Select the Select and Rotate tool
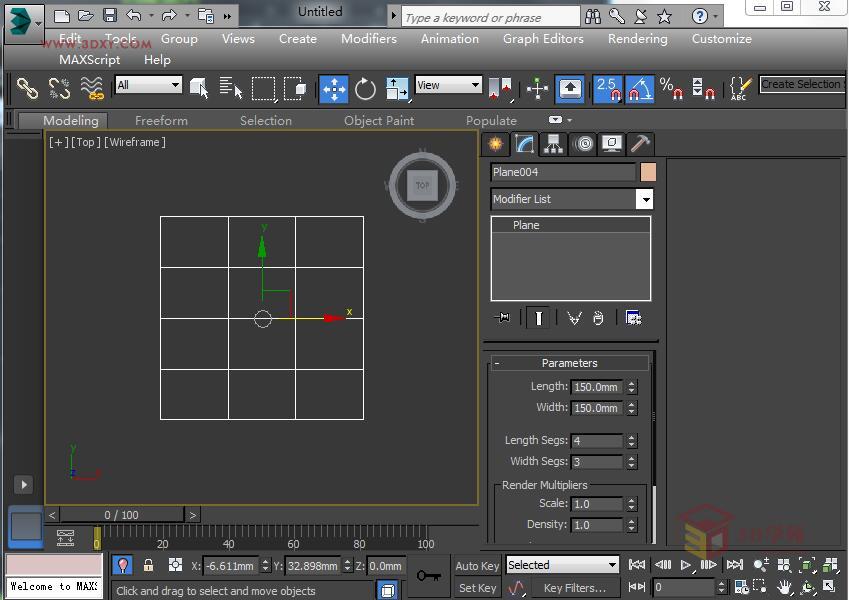Screen dimensions: 849x600 [x=365, y=89]
